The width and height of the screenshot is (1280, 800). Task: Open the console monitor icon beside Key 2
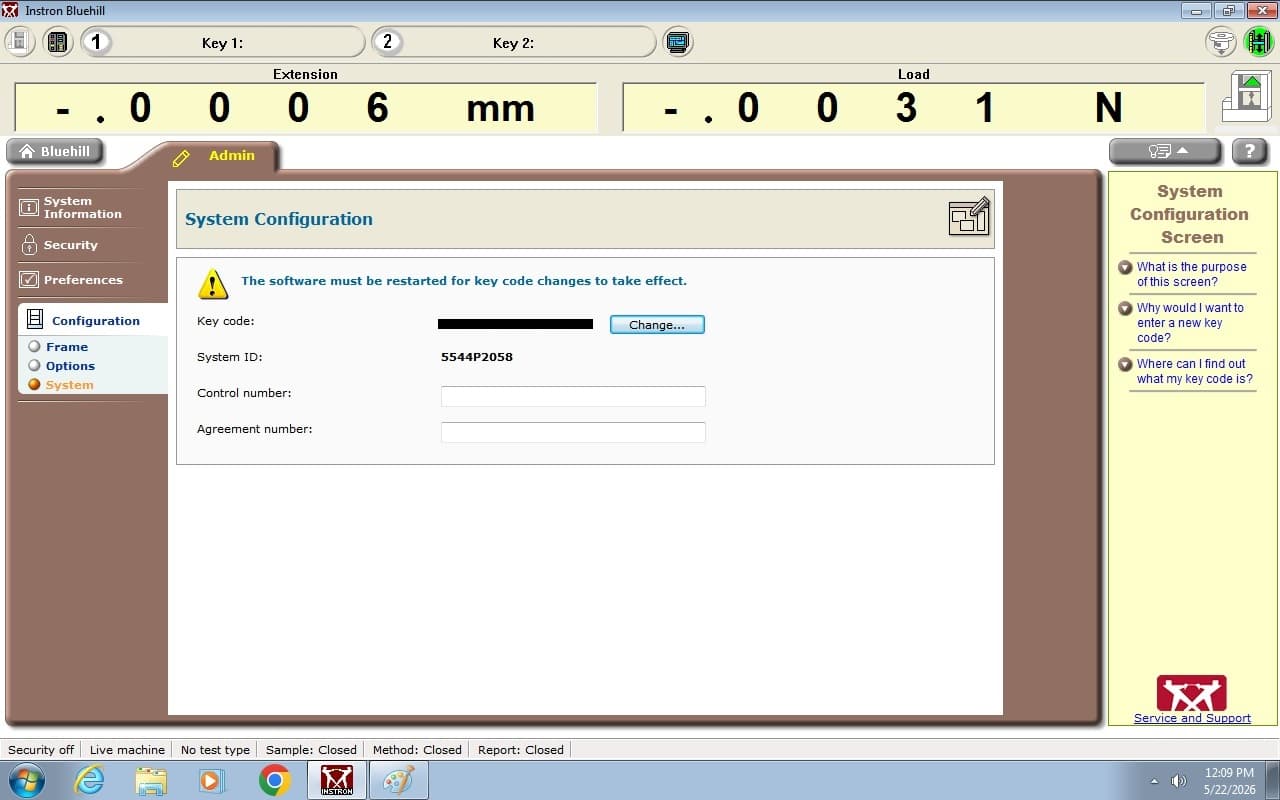coord(678,42)
